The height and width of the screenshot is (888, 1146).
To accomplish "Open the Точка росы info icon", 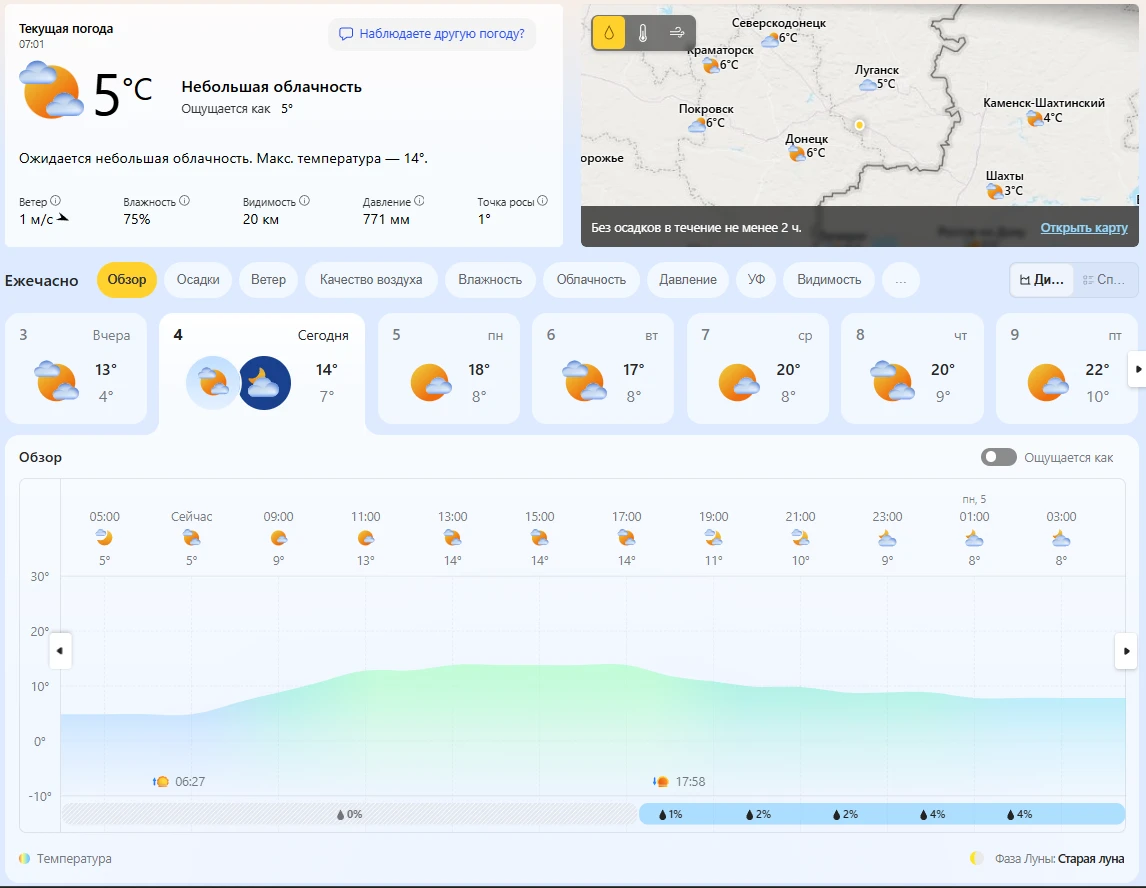I will coord(542,201).
